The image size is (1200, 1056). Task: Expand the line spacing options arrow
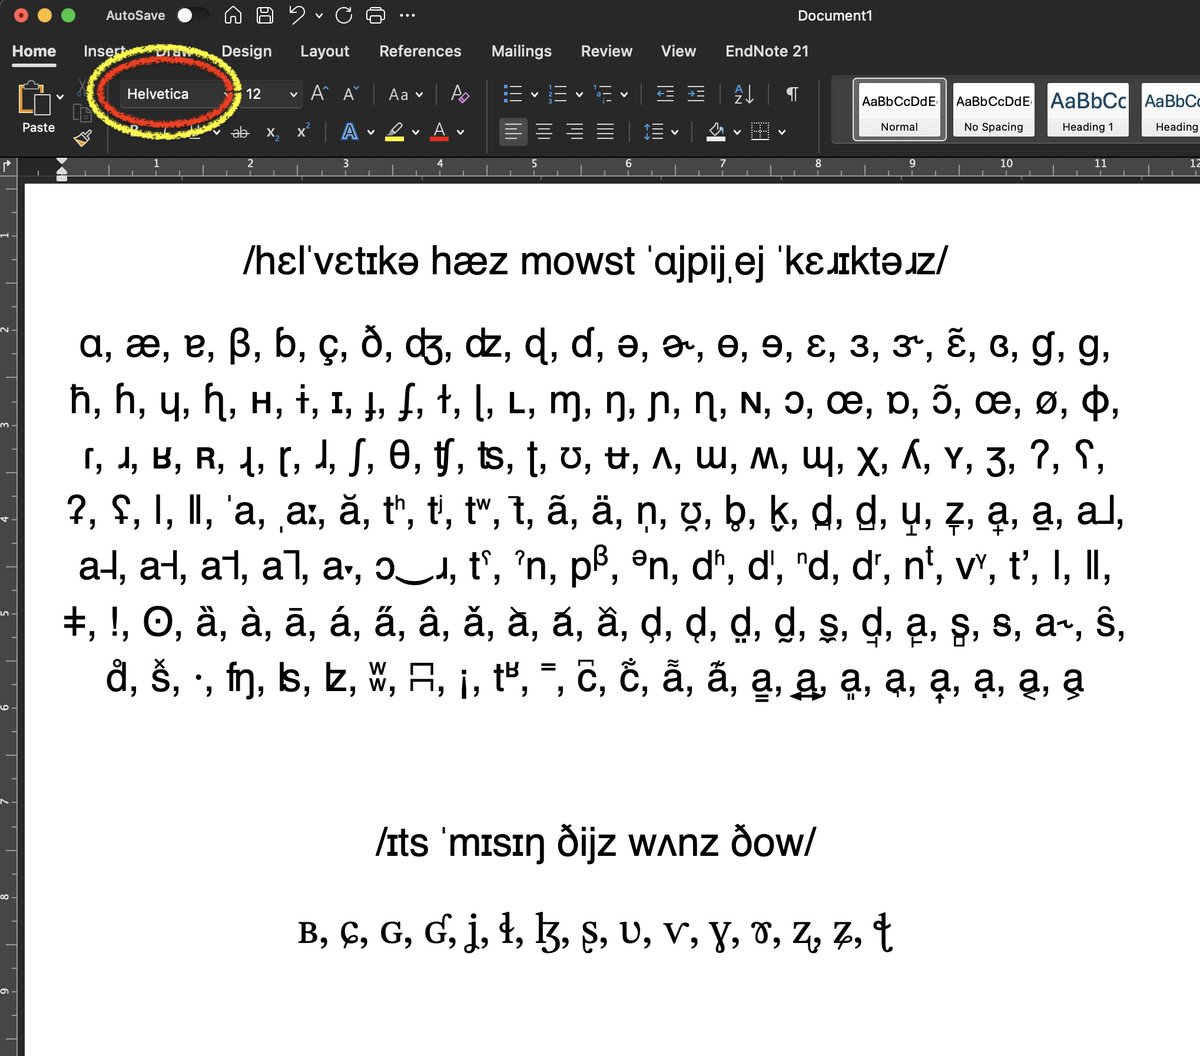[x=675, y=132]
